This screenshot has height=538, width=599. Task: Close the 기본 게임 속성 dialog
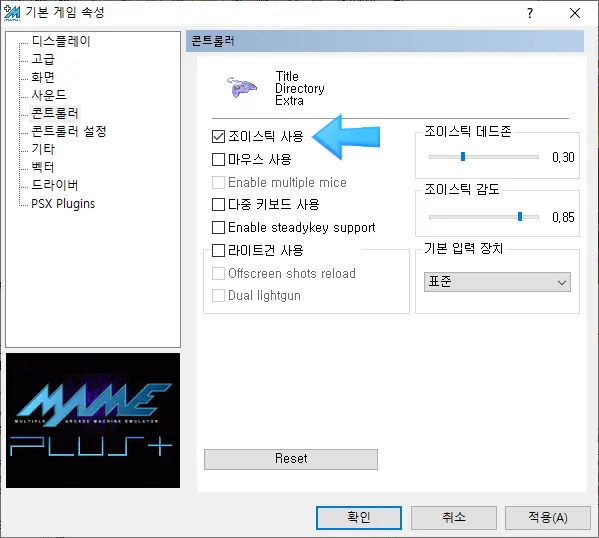[x=575, y=13]
